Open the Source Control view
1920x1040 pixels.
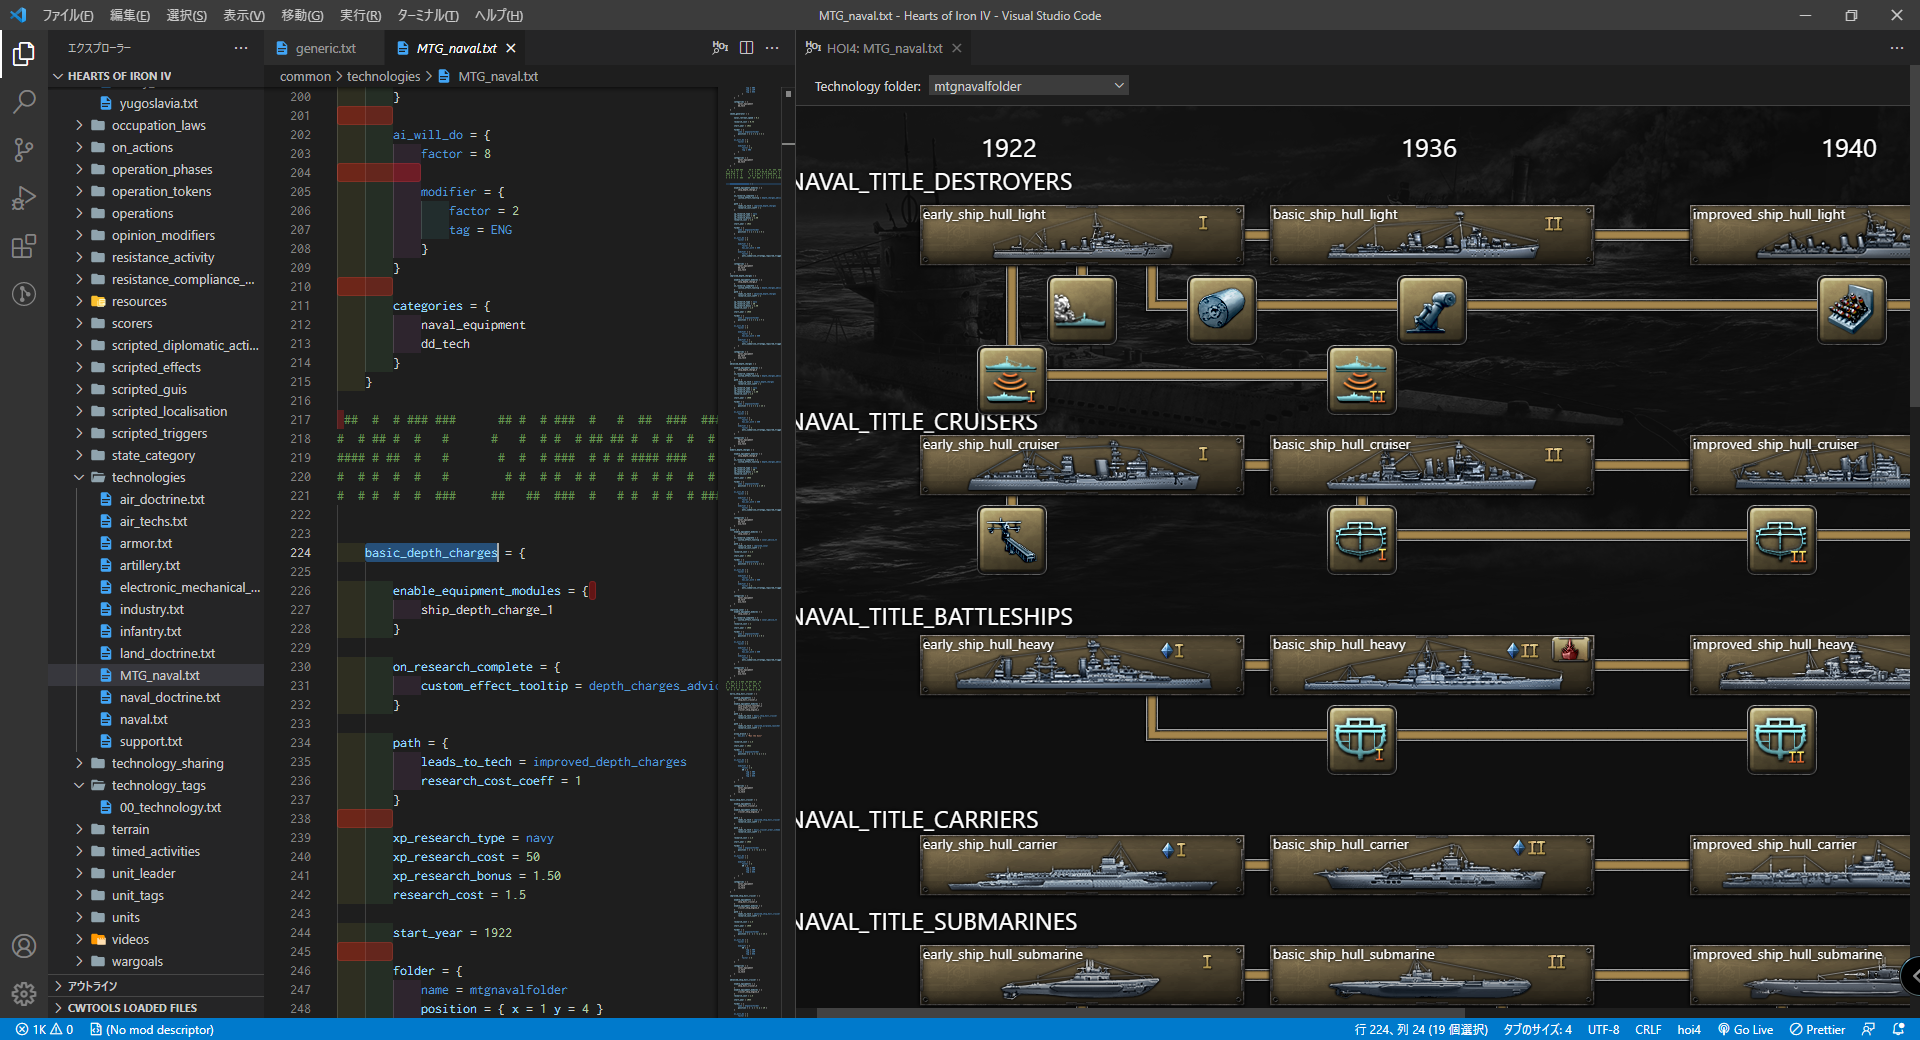coord(24,150)
